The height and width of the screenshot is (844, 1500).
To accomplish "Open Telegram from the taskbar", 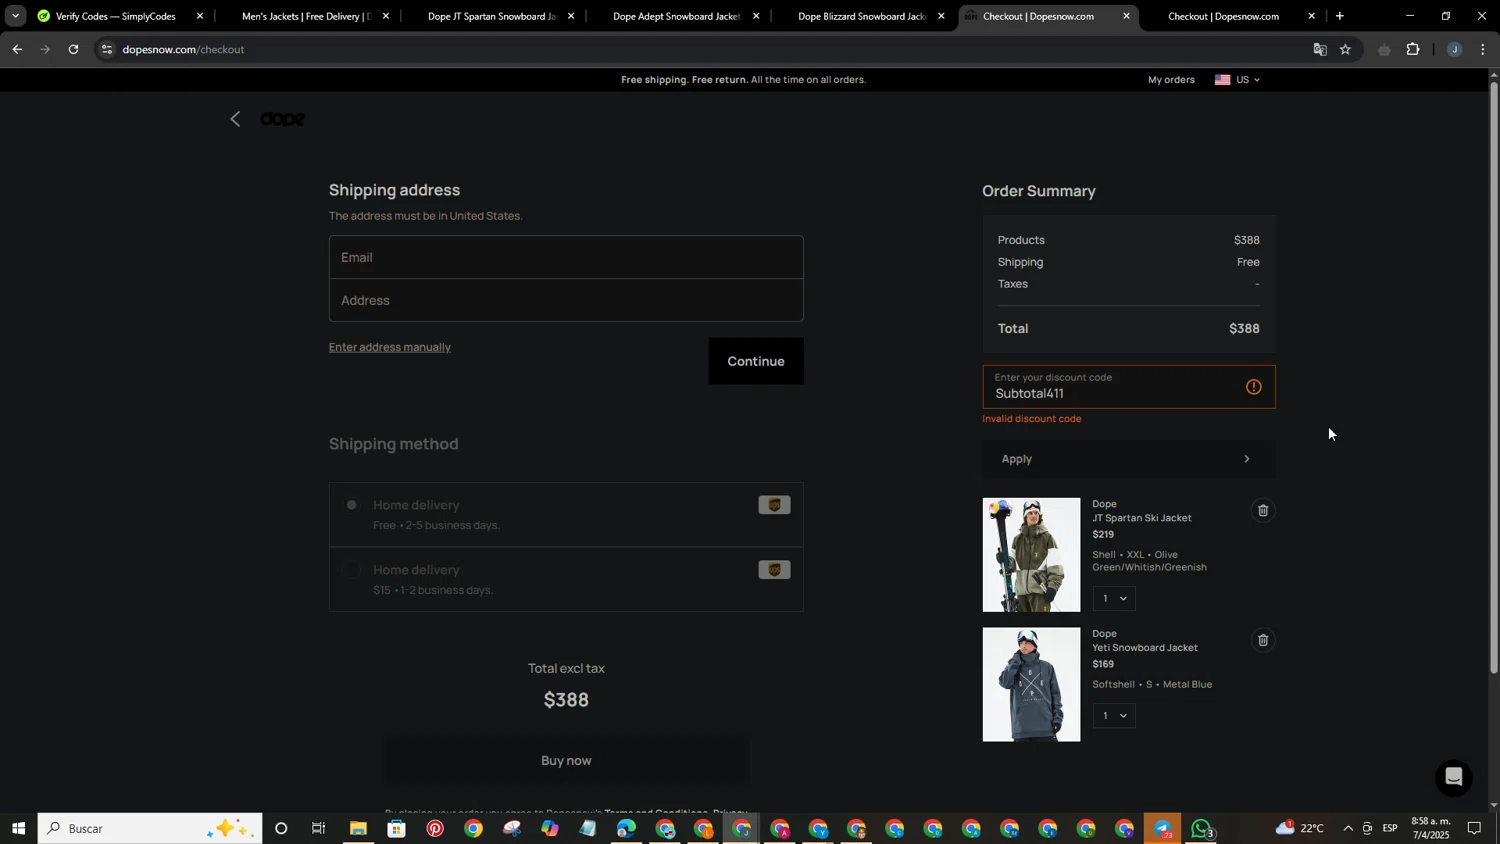I will tap(1162, 828).
